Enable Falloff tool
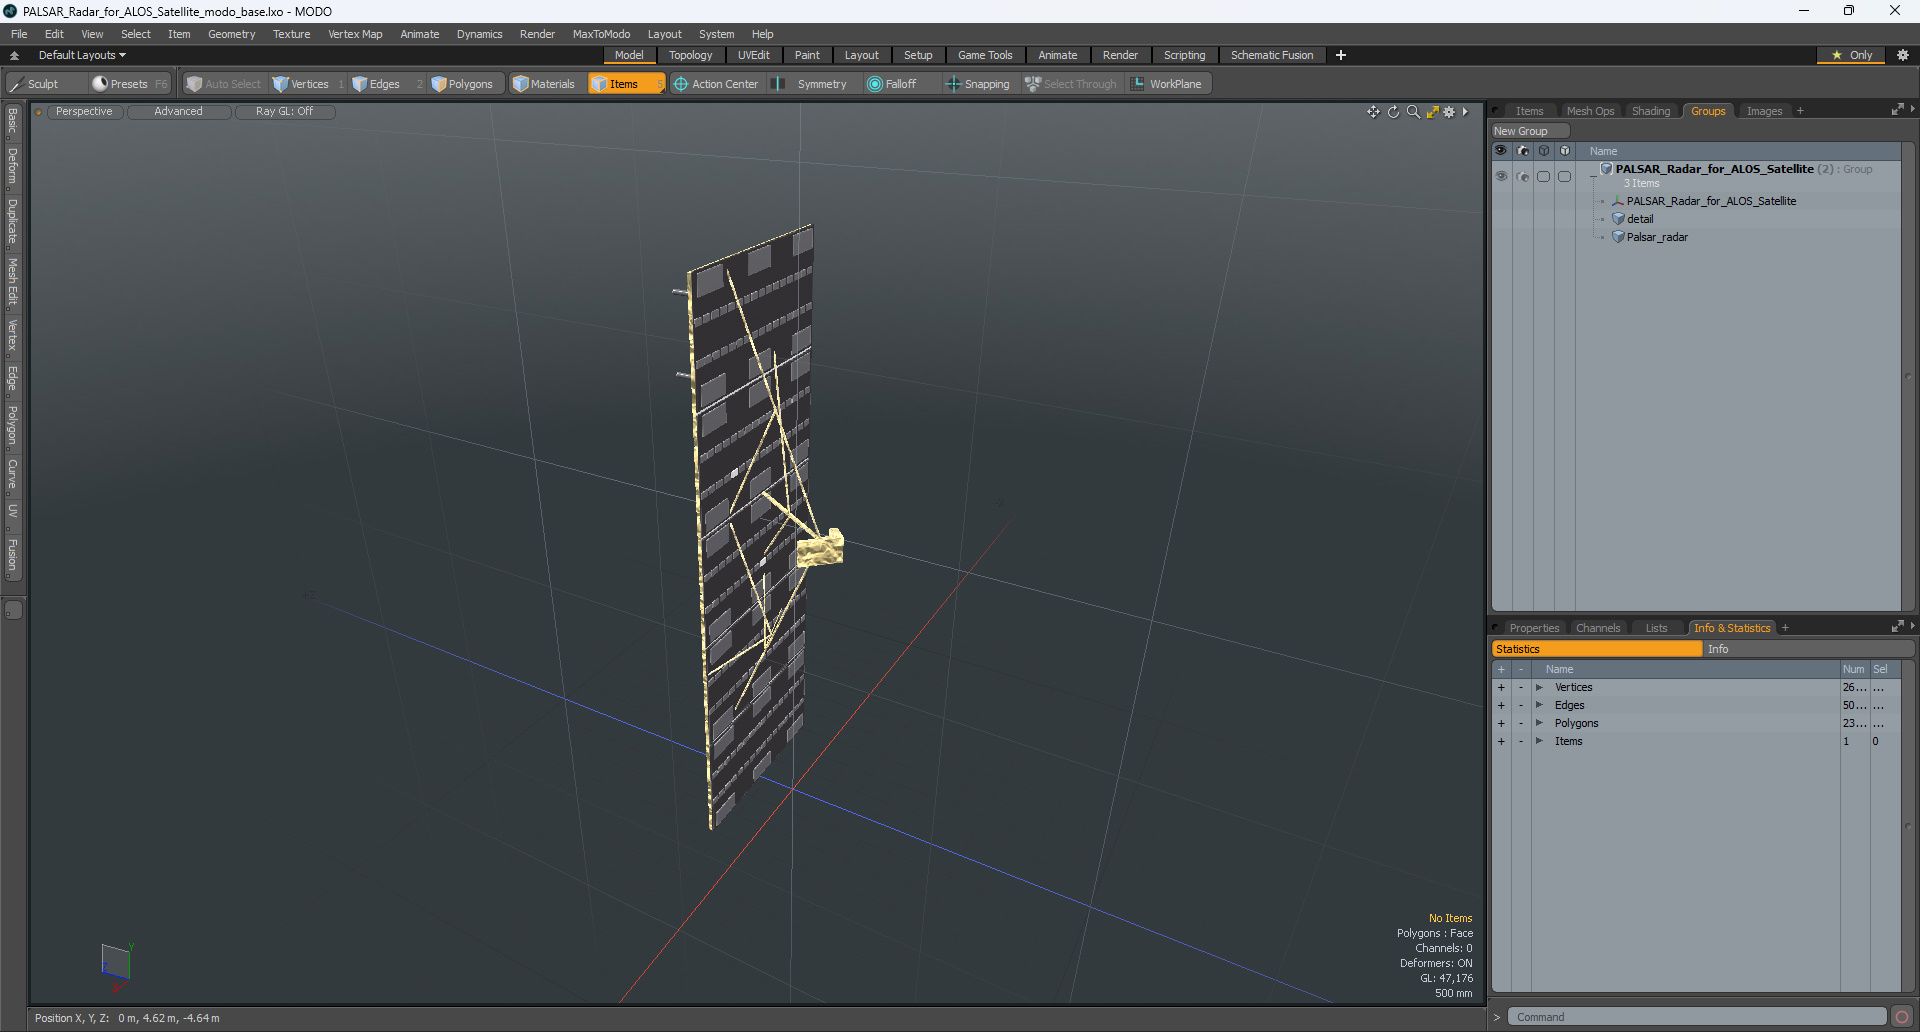Screen dimensions: 1920x1032 (892, 84)
